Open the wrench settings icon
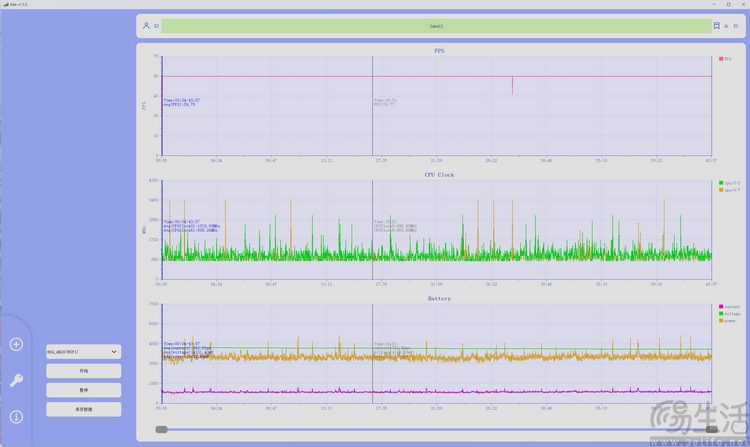750x447 pixels. click(16, 380)
